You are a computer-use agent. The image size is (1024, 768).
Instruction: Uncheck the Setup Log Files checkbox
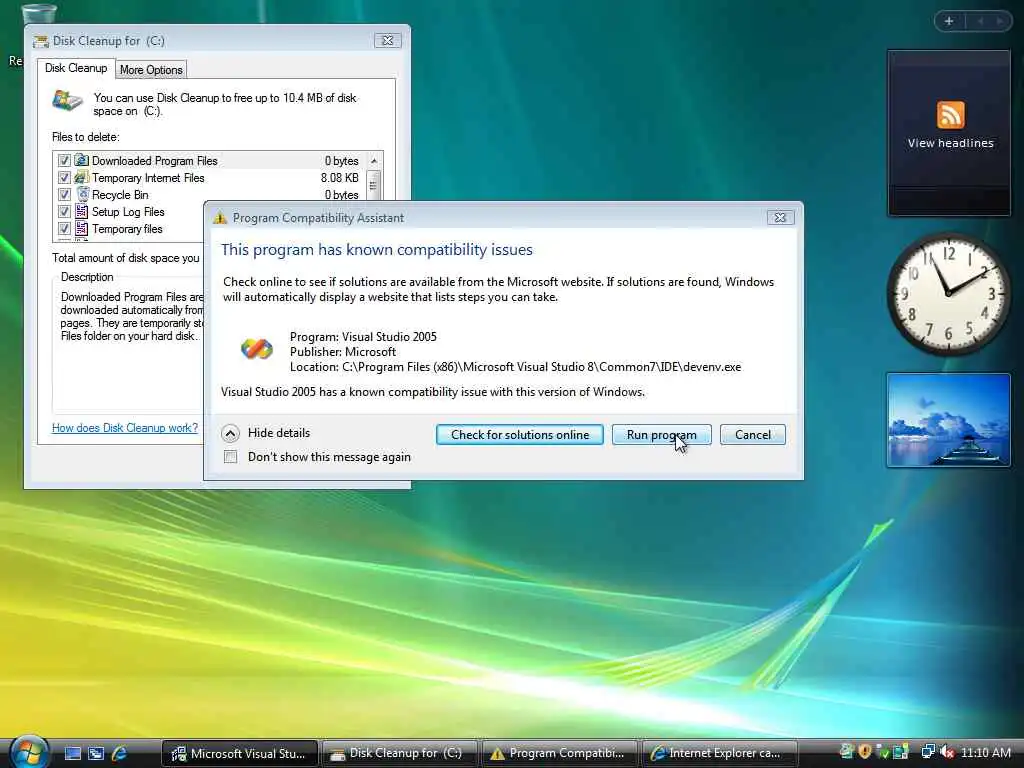(x=64, y=211)
